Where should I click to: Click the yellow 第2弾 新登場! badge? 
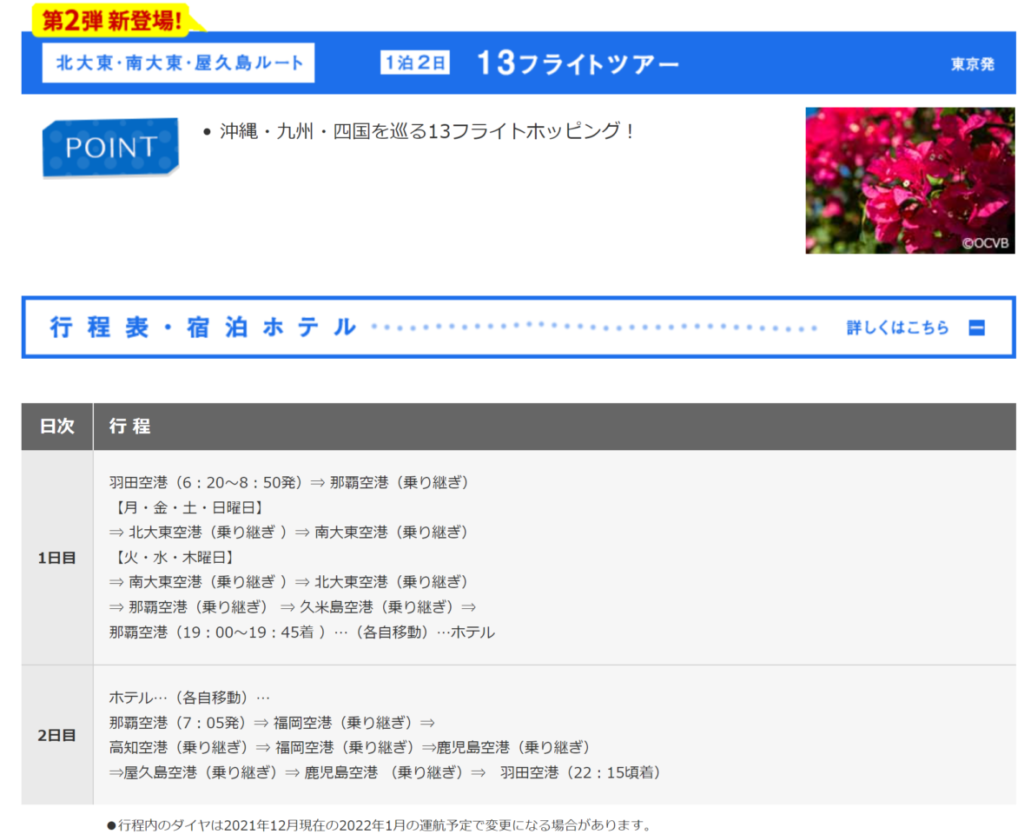[112, 19]
